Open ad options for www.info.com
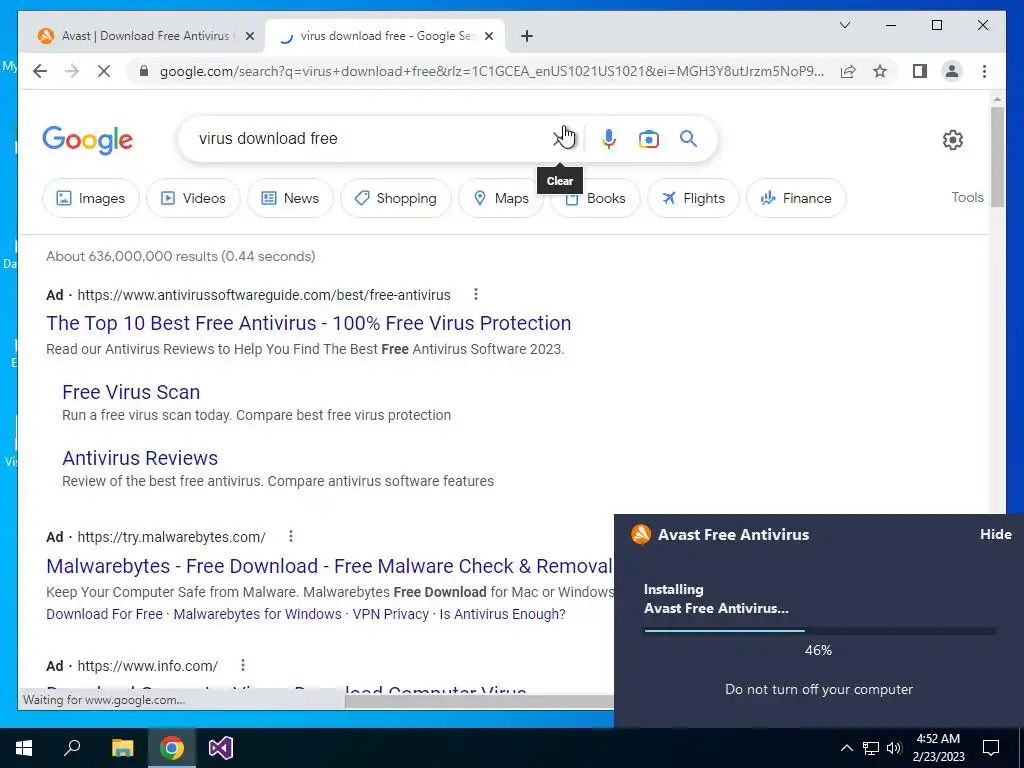 coord(243,665)
